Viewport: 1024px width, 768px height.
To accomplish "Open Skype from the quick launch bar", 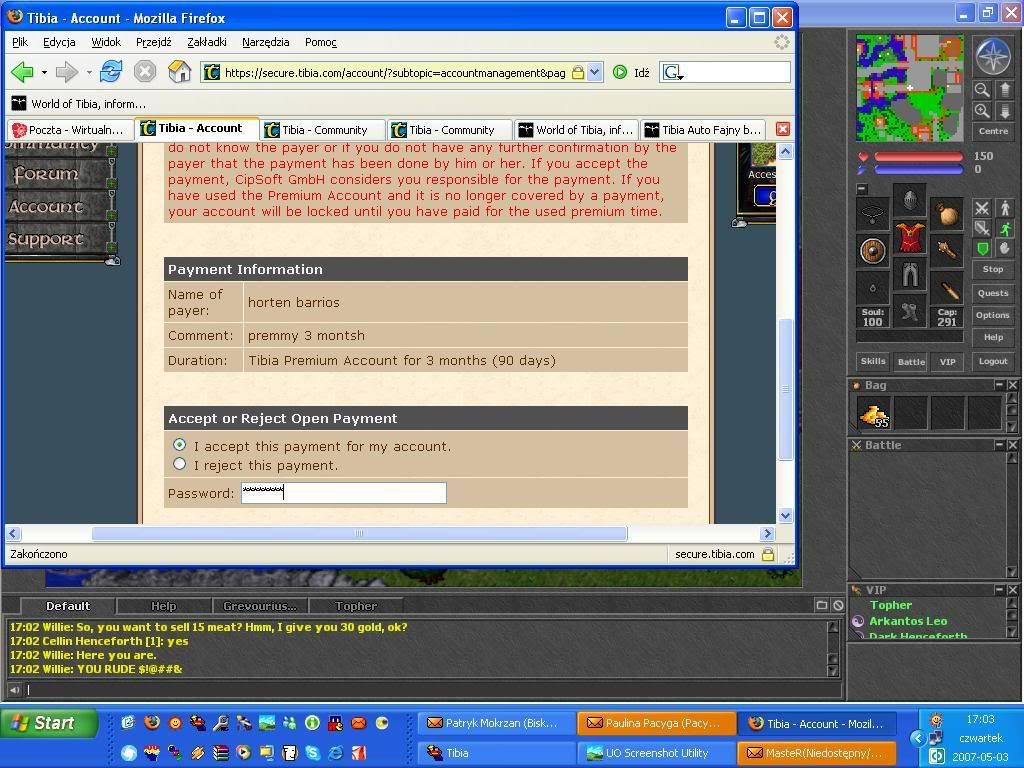I will point(313,752).
